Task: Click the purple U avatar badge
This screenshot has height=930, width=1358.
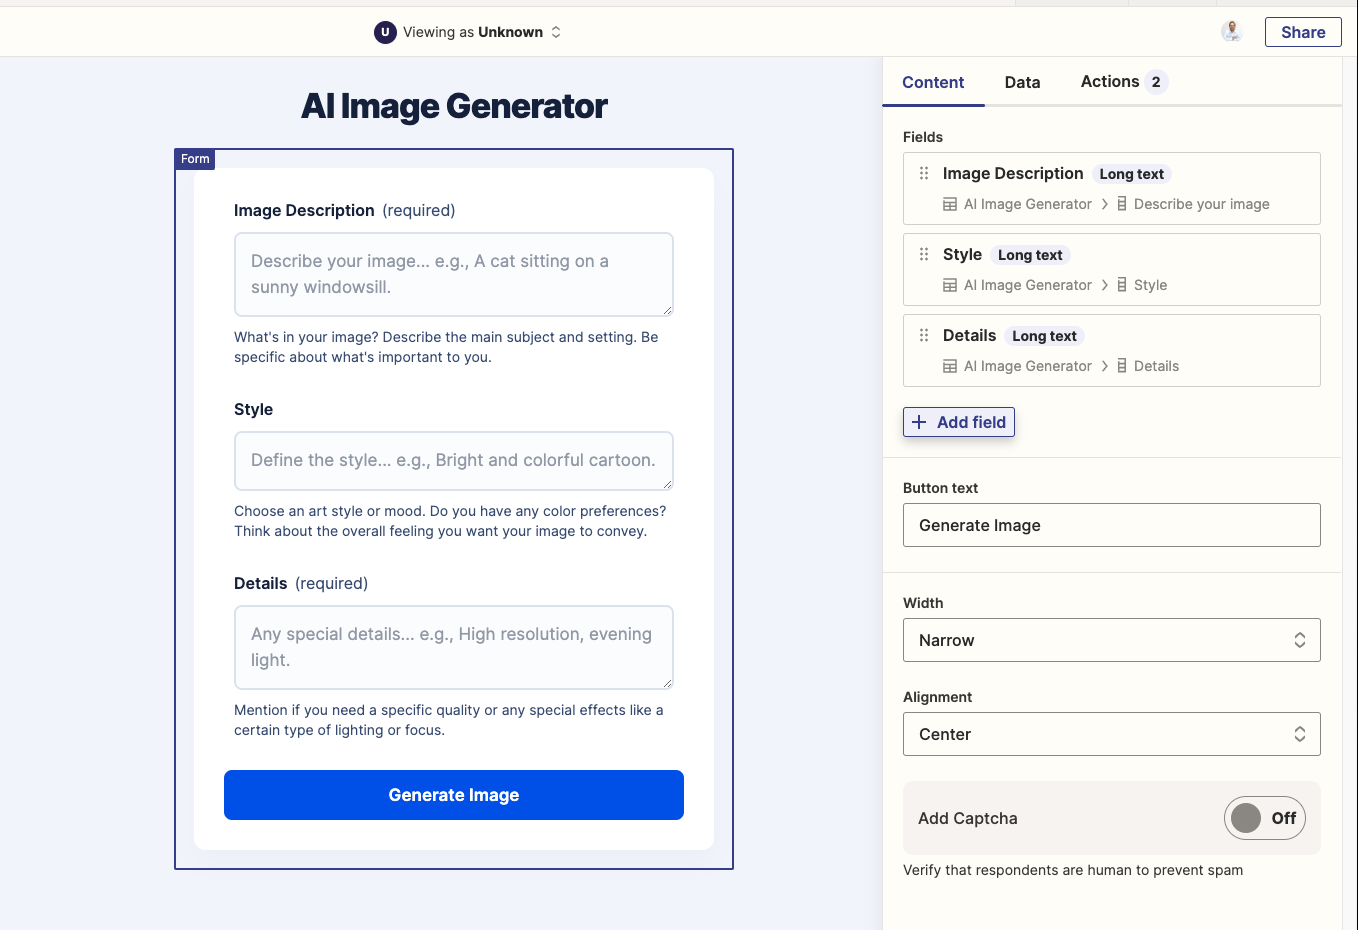Action: pyautogui.click(x=385, y=32)
